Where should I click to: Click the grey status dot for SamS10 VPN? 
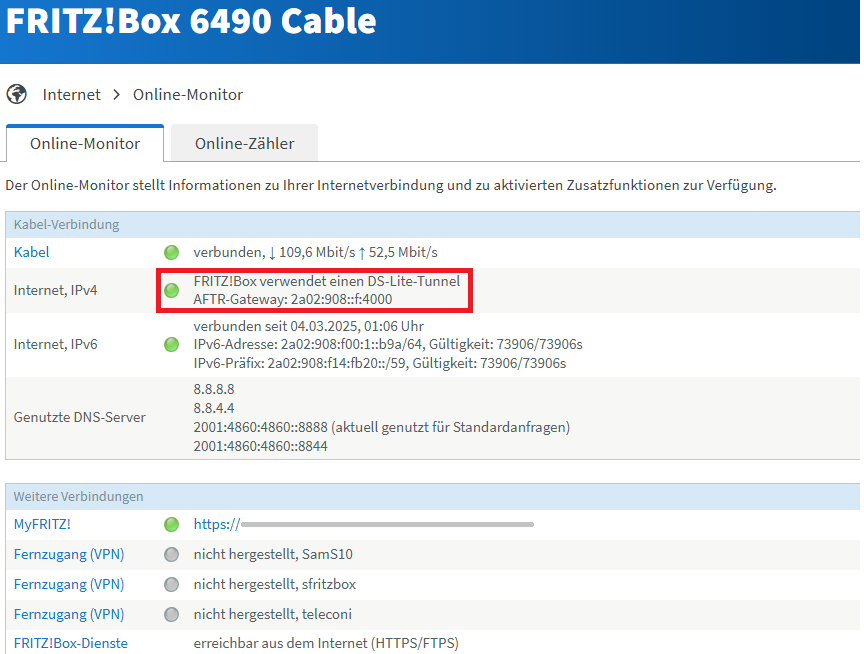click(x=171, y=554)
